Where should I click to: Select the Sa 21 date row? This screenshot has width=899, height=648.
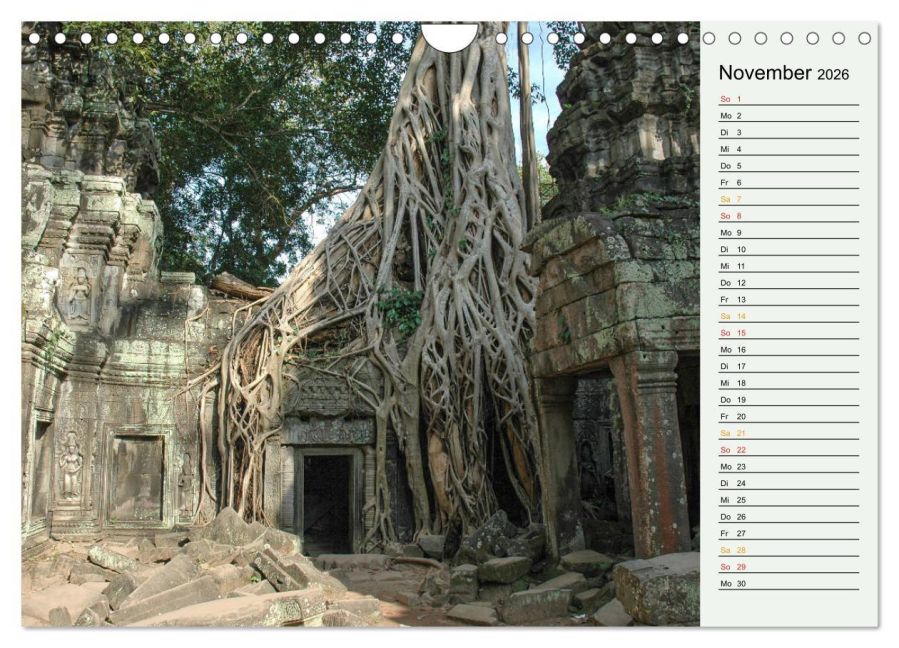coord(789,433)
